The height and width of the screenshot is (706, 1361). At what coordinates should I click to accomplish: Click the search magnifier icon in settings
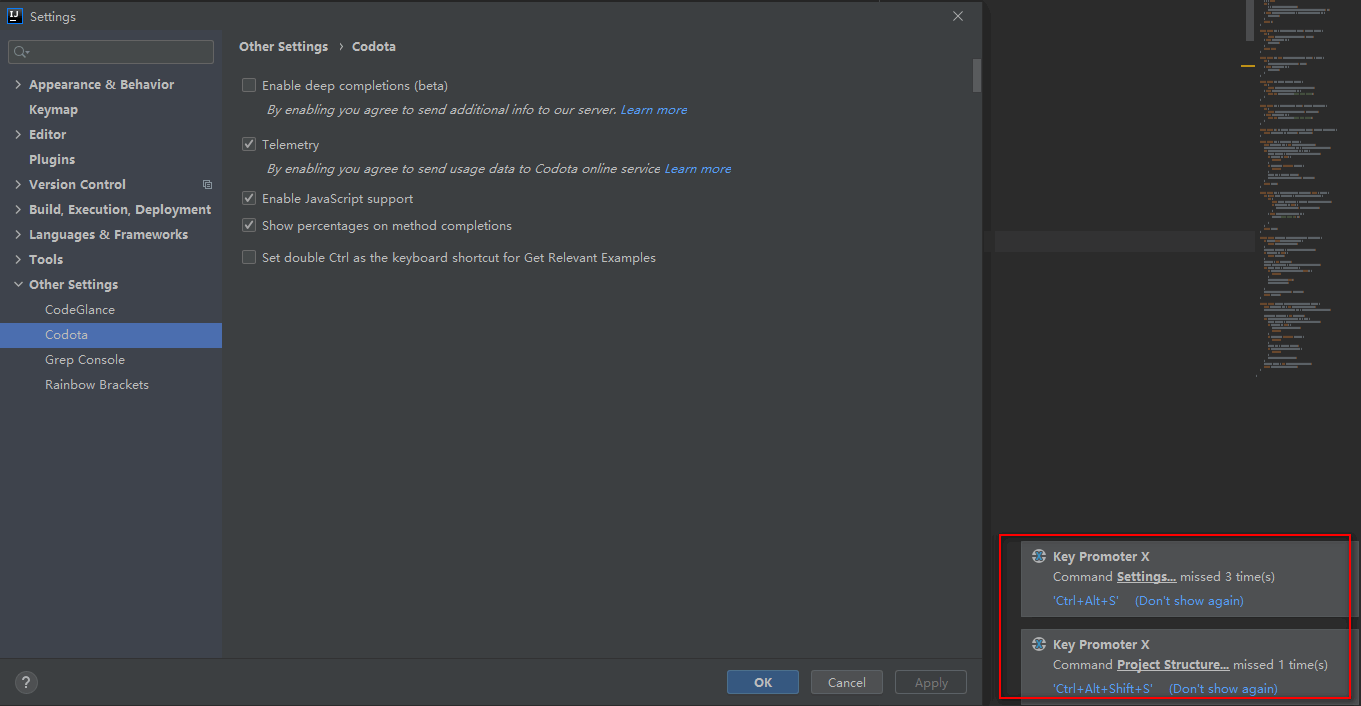click(x=21, y=52)
